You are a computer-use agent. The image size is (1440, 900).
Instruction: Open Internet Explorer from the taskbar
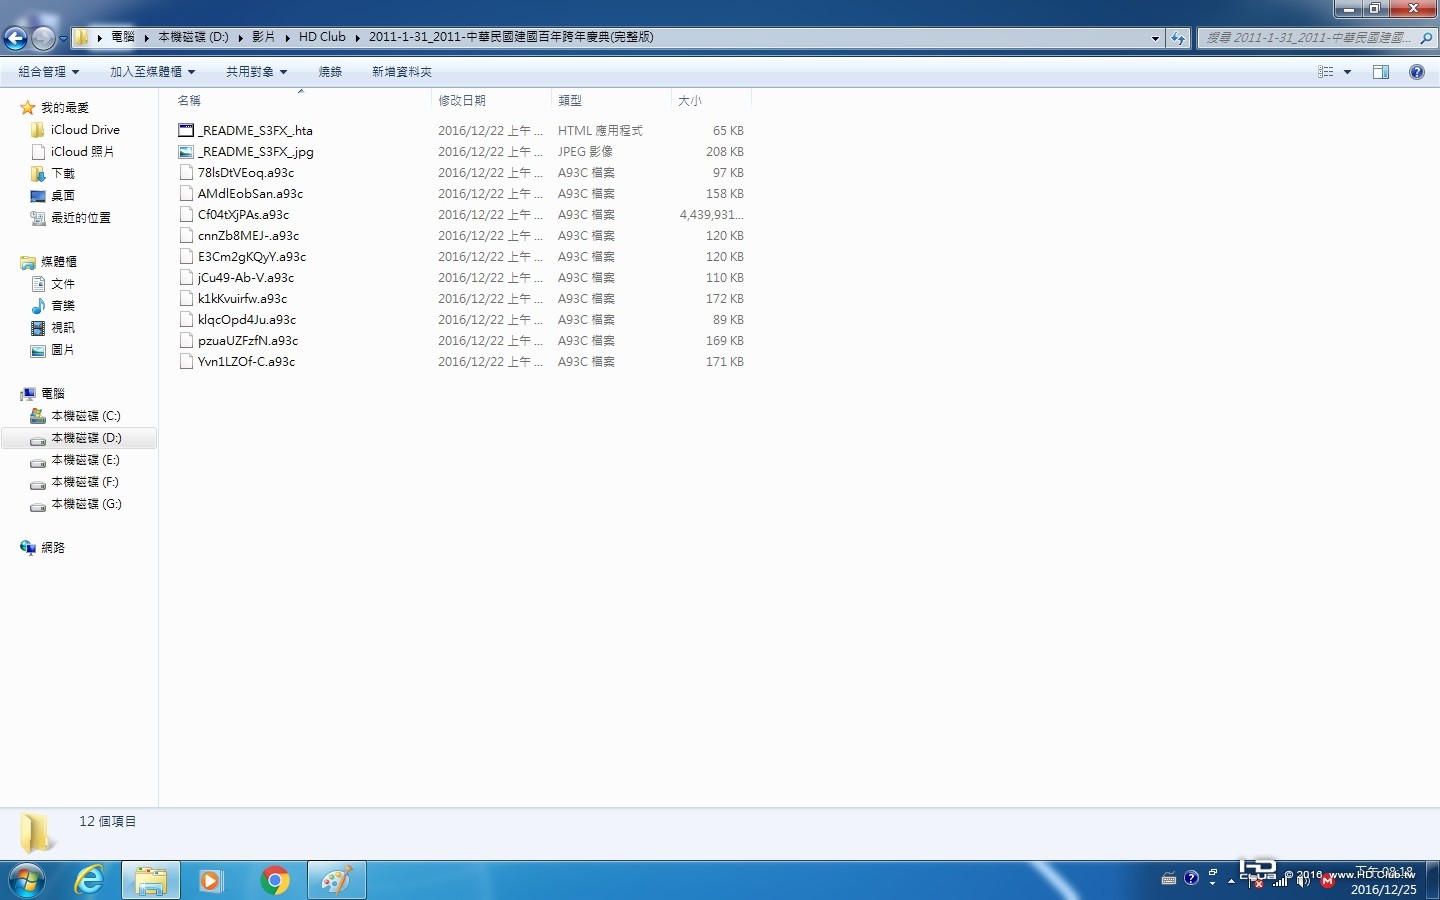[x=90, y=880]
